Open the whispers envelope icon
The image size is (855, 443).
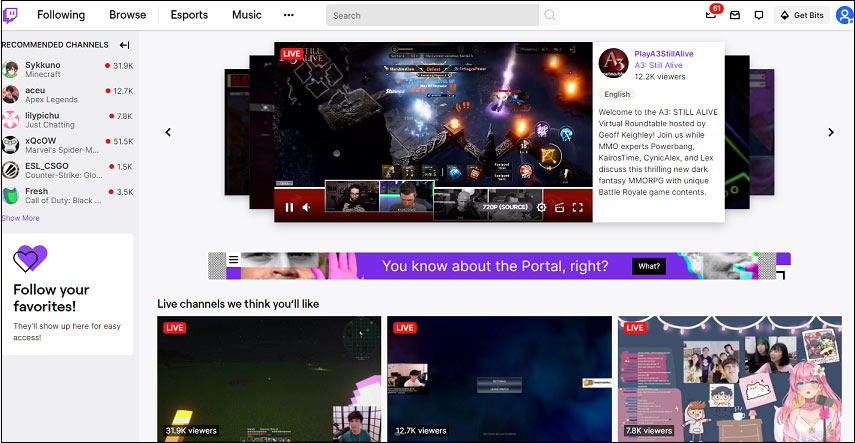[x=735, y=15]
